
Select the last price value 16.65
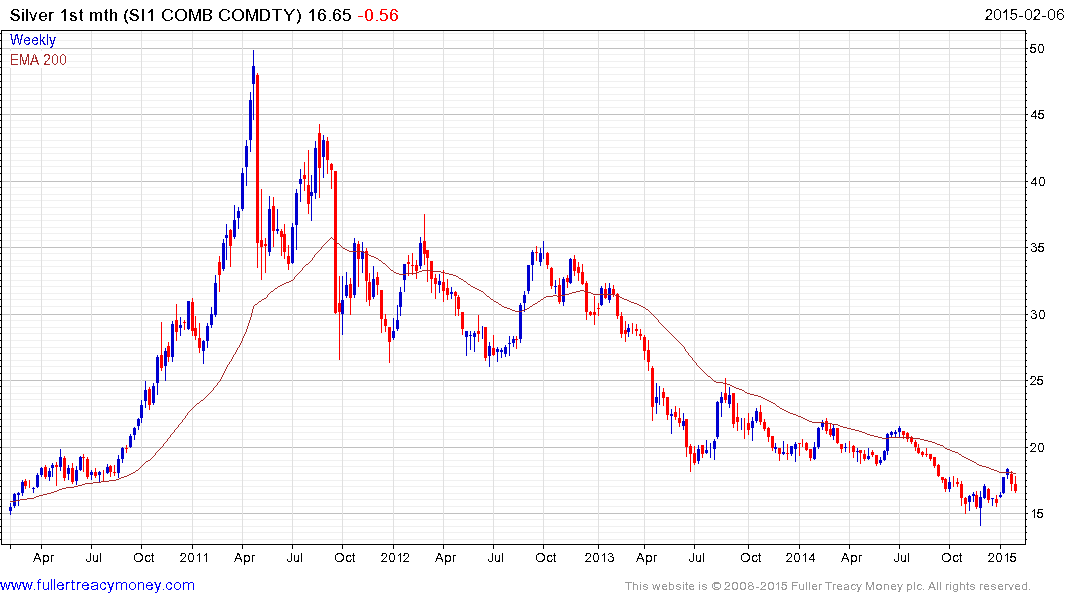point(330,15)
